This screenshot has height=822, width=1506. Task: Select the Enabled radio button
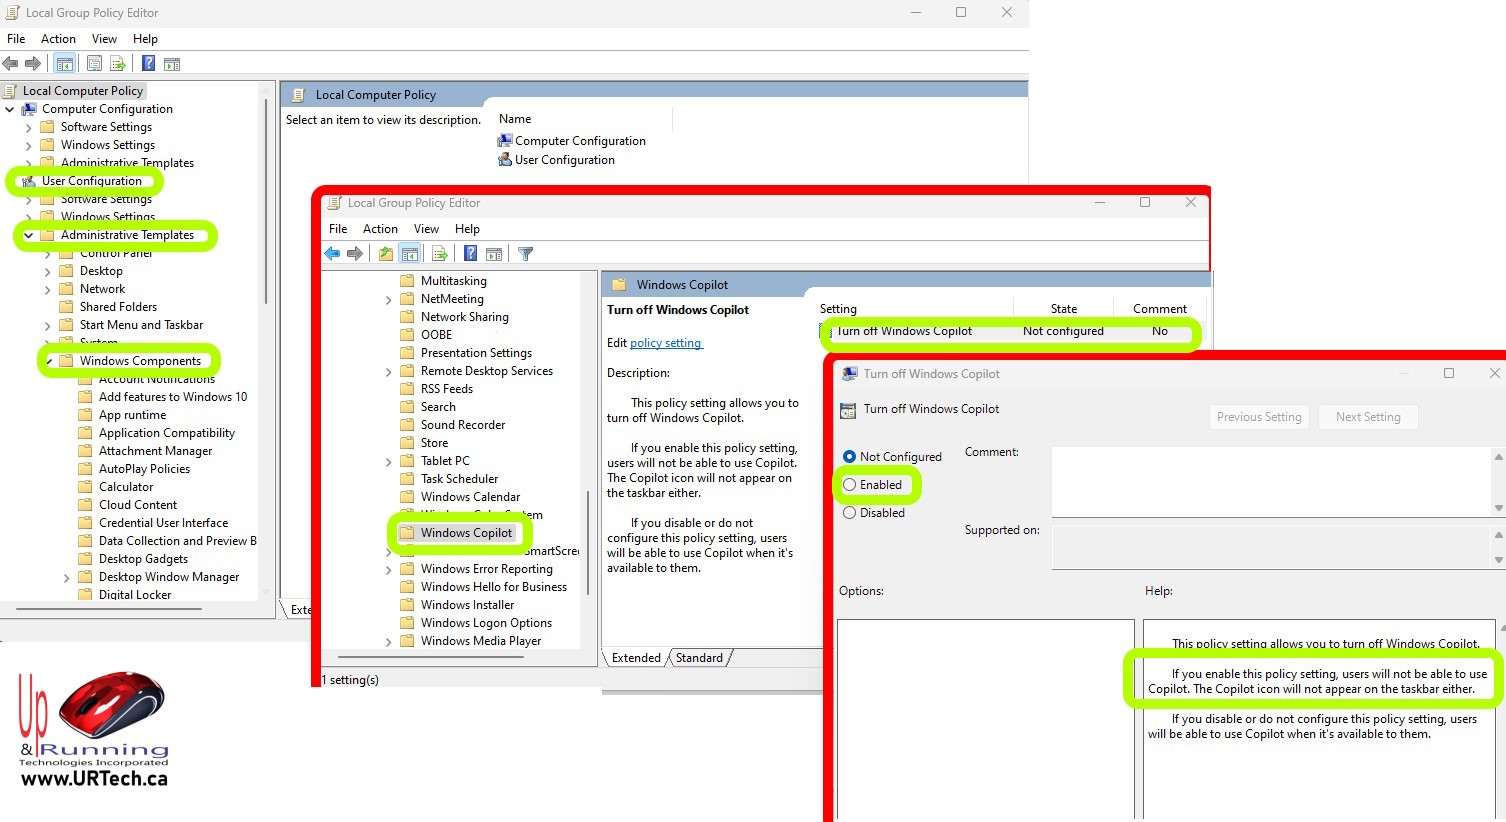850,485
